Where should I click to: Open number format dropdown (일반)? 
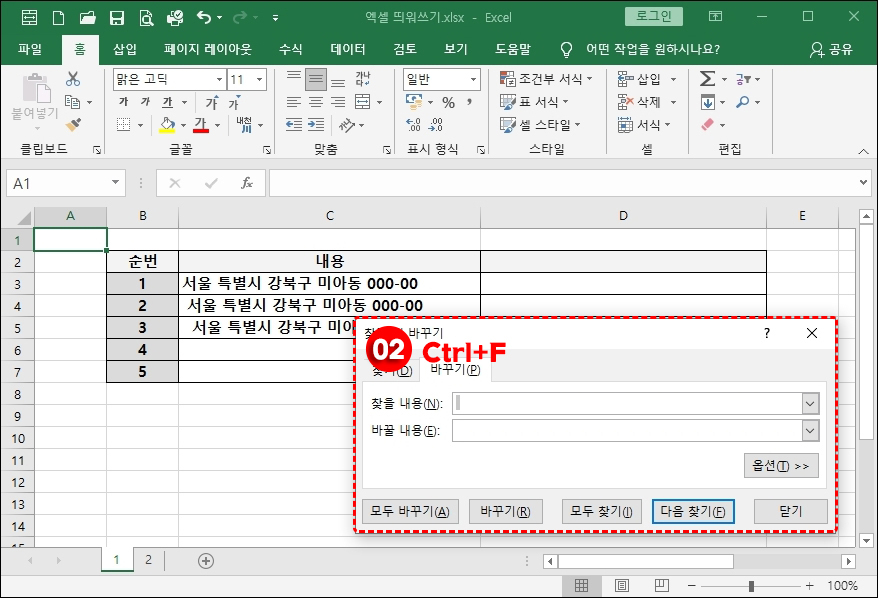(473, 80)
